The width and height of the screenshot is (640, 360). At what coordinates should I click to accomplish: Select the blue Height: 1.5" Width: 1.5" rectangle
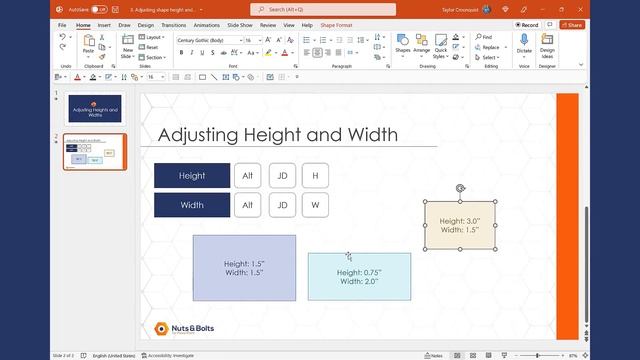point(244,268)
